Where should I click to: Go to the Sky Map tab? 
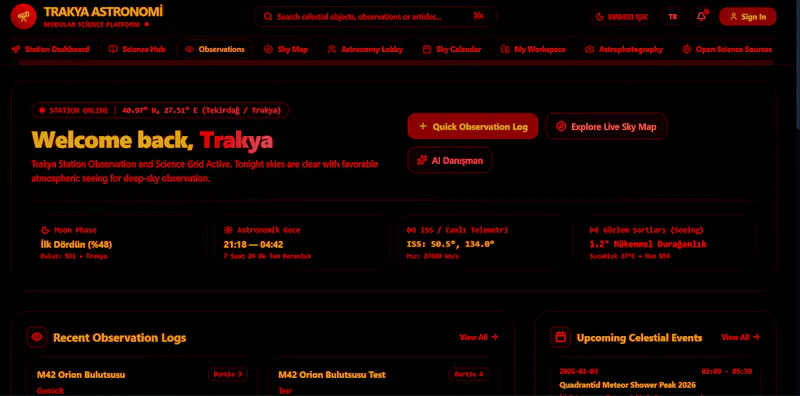click(286, 50)
